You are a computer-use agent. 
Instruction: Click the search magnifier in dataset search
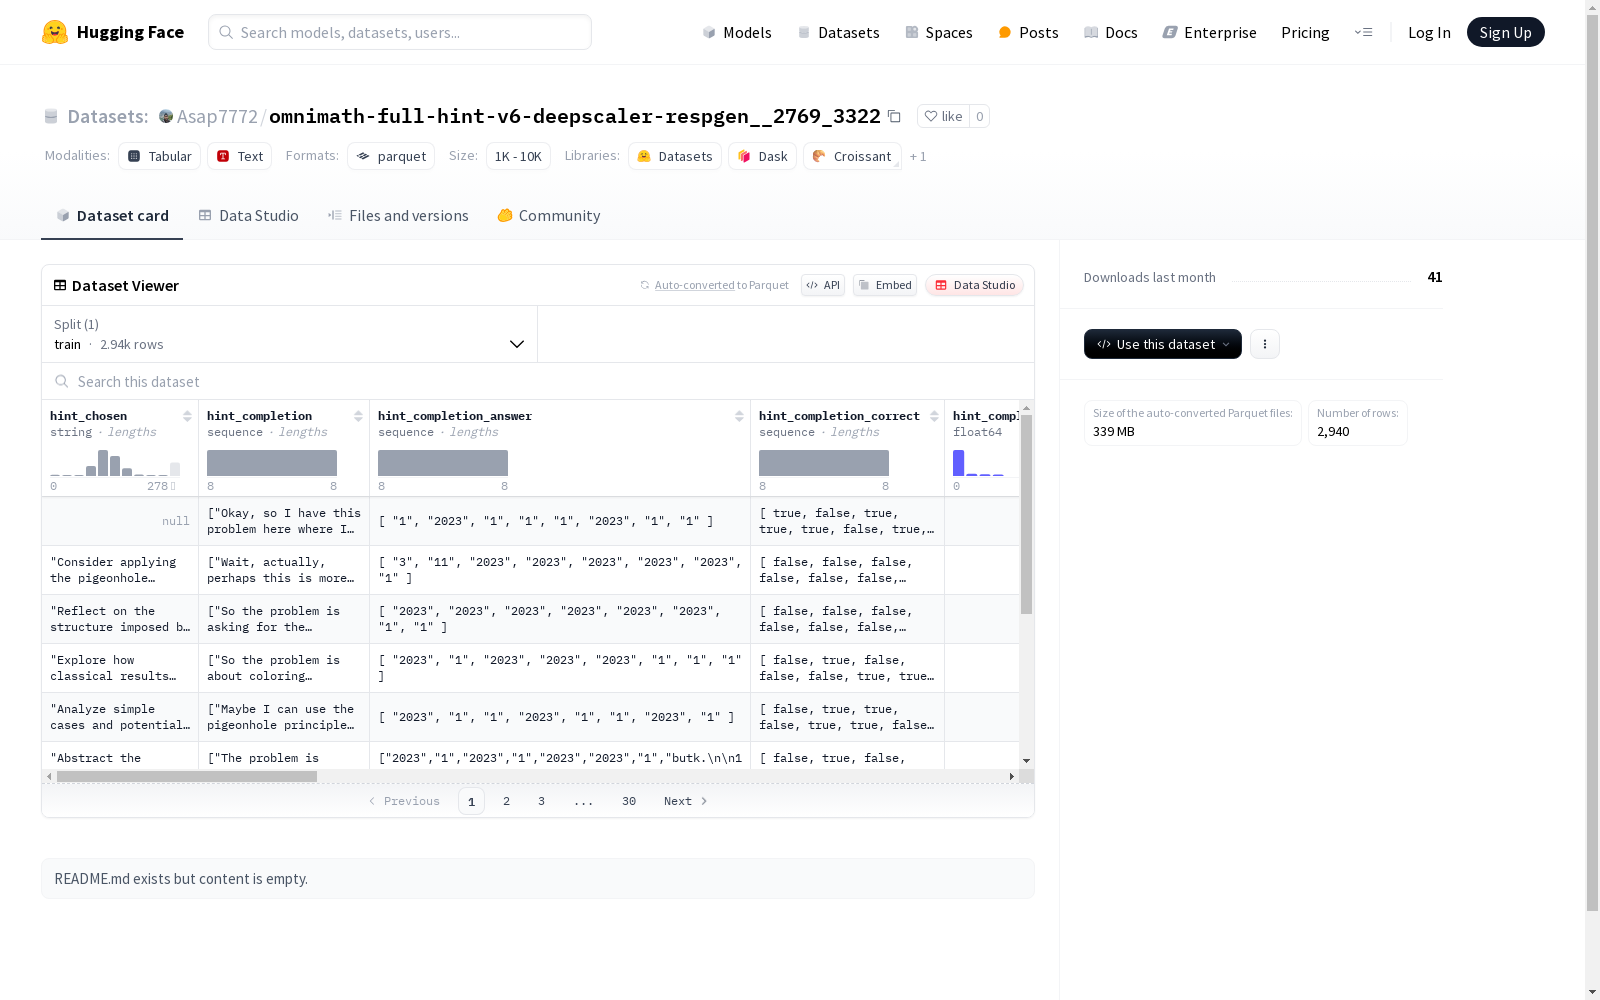(62, 381)
